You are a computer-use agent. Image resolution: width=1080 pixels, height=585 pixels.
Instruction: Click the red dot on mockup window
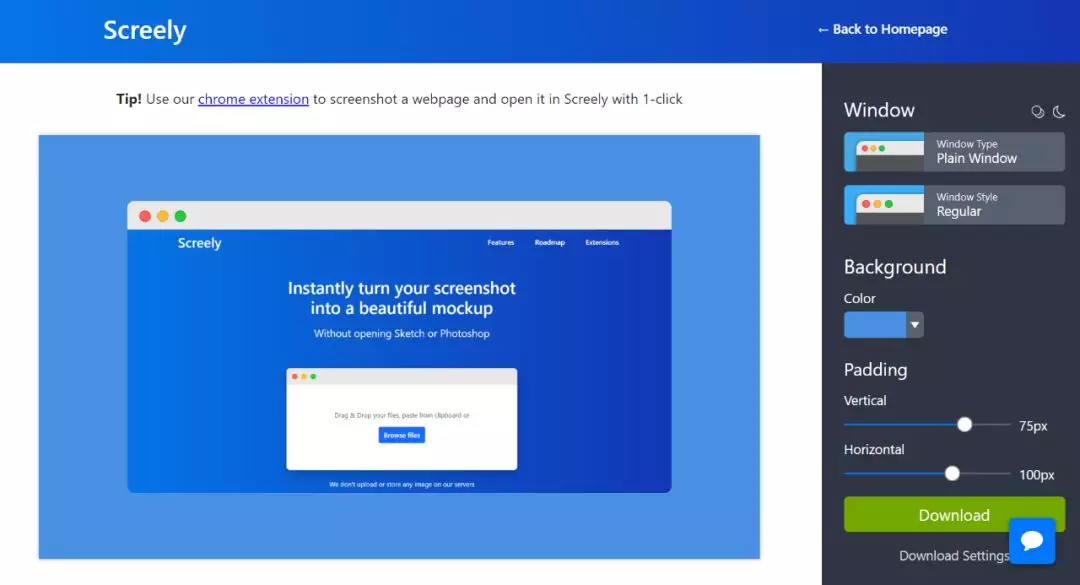[x=145, y=216]
